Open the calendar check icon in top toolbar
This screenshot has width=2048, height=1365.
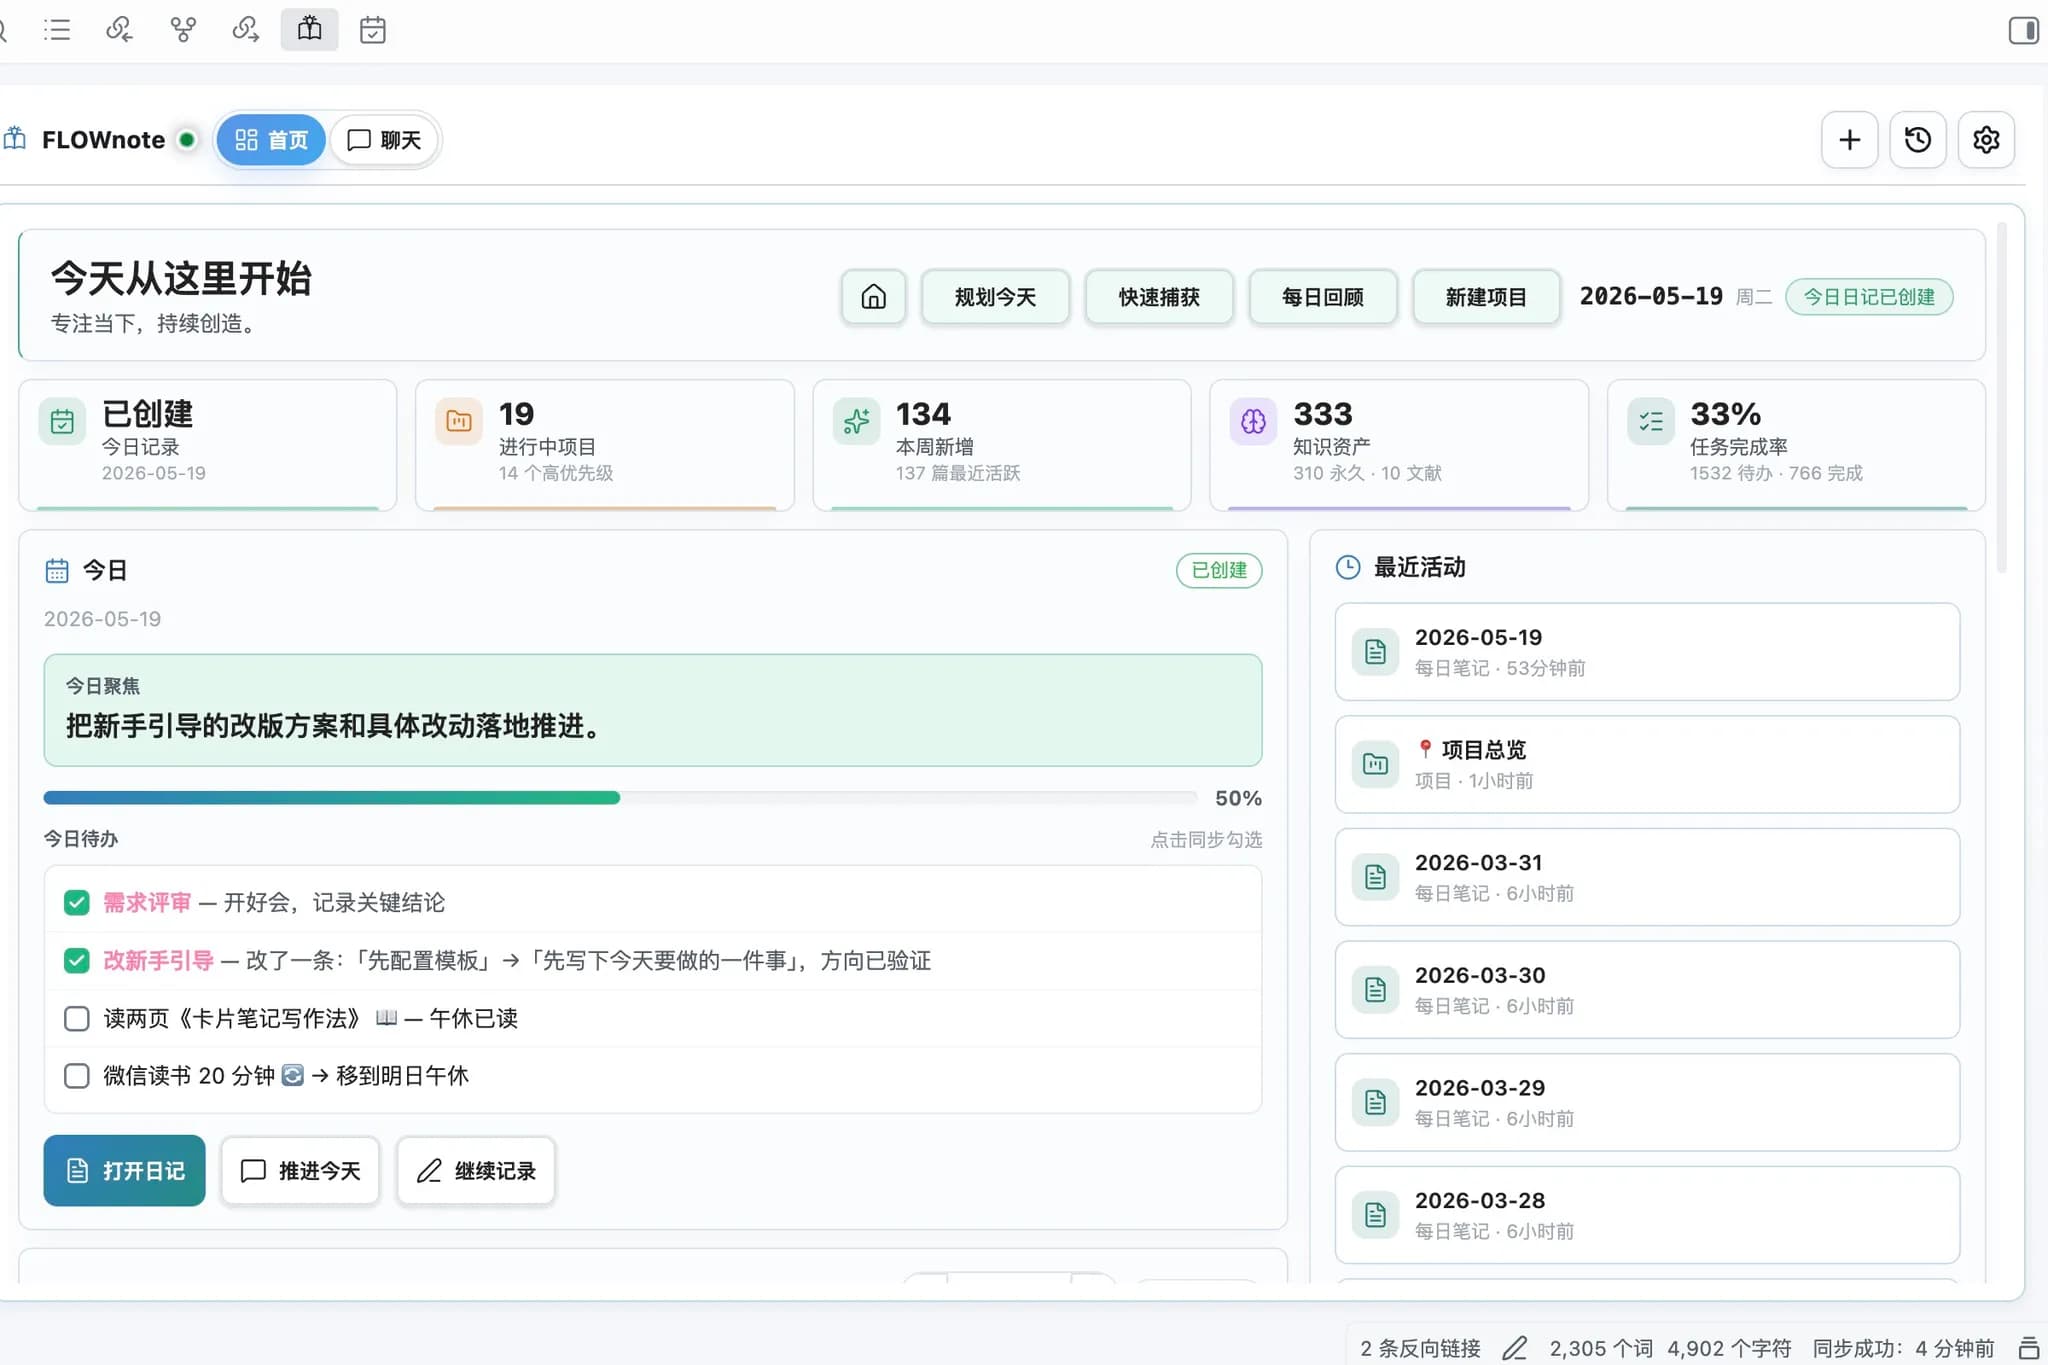pos(373,30)
